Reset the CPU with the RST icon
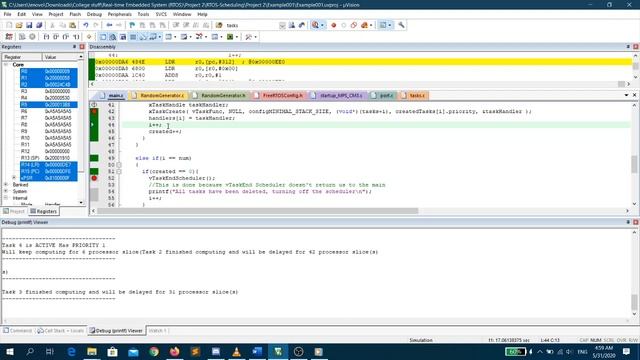Screen dimensions: 640x360 coord(9,37)
